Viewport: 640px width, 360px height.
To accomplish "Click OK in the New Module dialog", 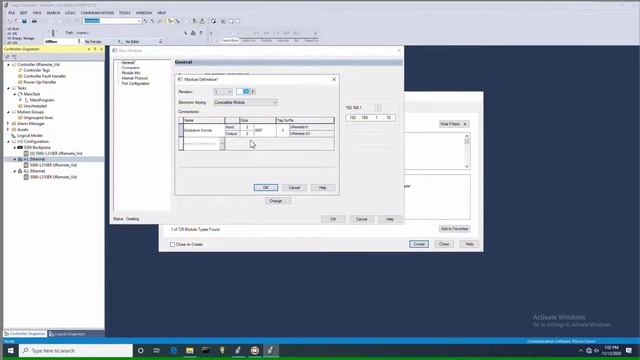I will click(x=333, y=219).
